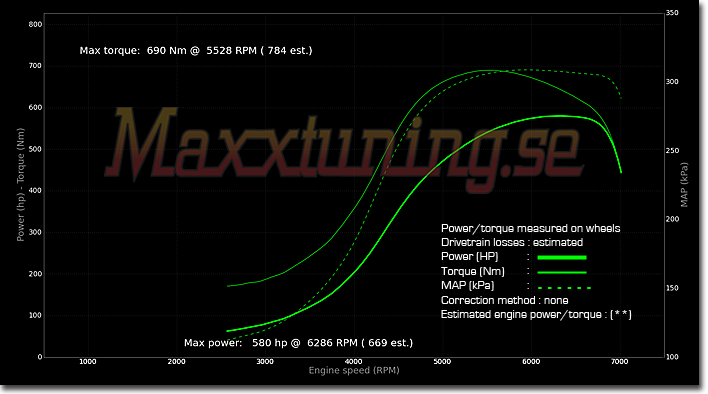Click the 250 label on MAP axis
708x394 pixels.
click(672, 150)
